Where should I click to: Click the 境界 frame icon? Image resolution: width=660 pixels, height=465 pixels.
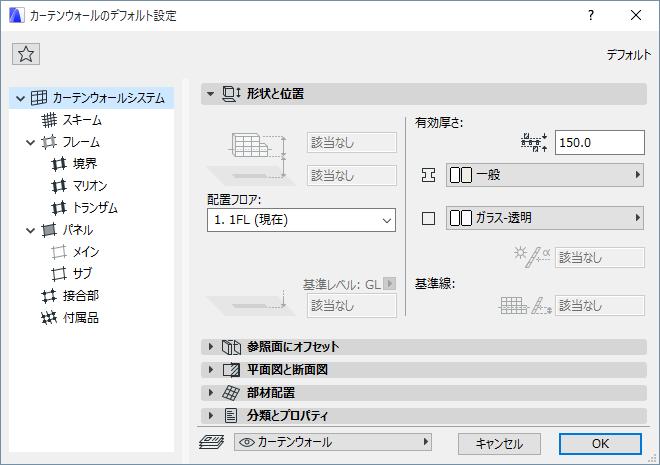59,164
